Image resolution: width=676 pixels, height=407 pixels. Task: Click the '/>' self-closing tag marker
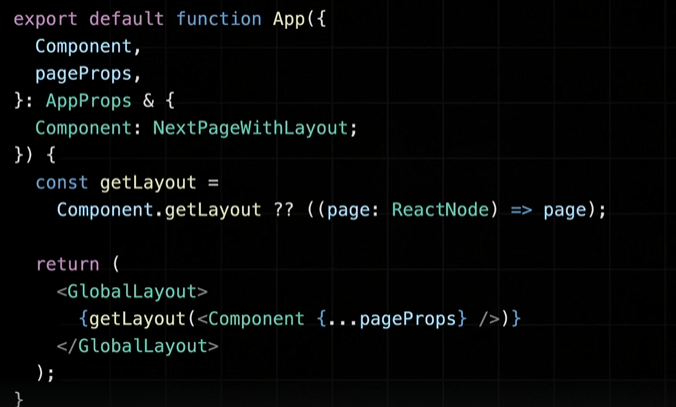(489, 319)
